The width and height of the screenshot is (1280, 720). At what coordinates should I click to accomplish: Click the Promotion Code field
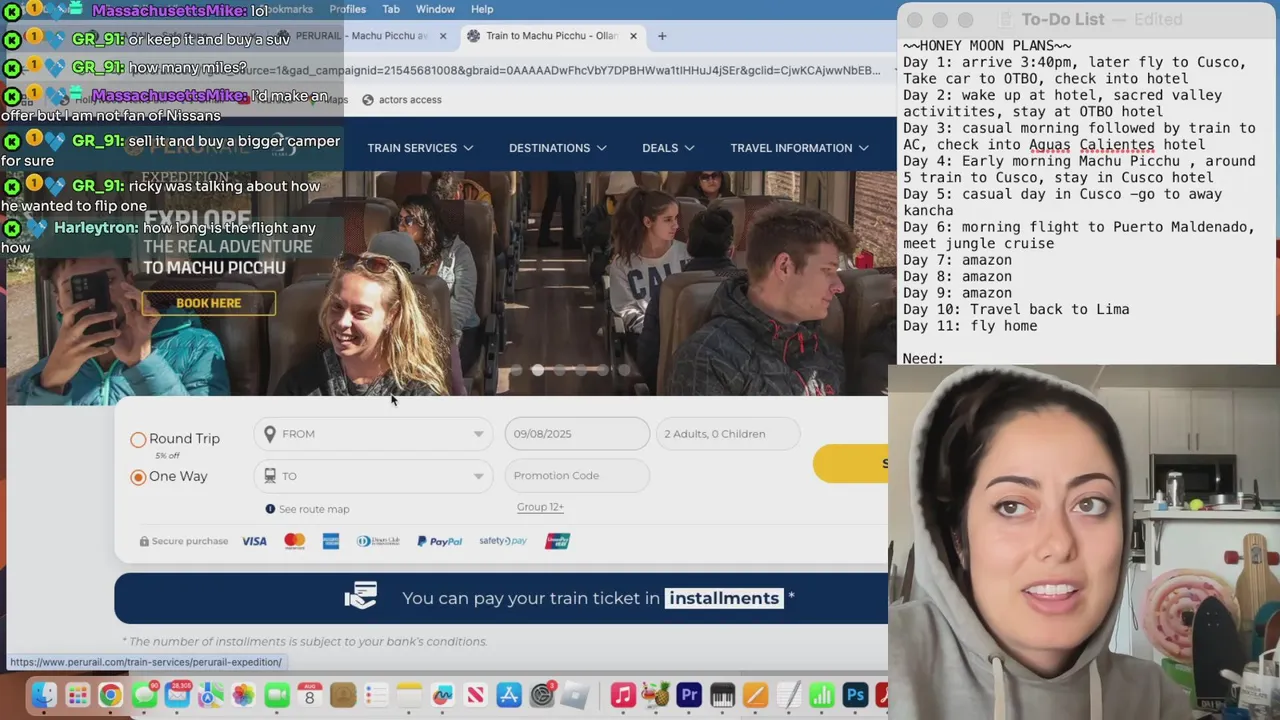[x=577, y=476]
